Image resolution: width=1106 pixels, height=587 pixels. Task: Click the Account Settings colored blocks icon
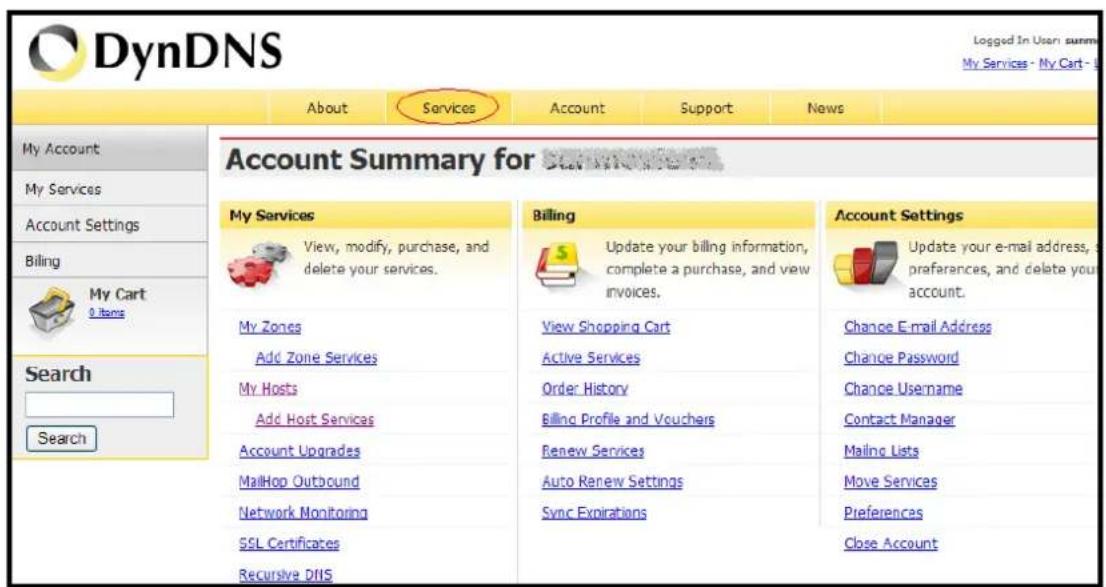[x=866, y=264]
